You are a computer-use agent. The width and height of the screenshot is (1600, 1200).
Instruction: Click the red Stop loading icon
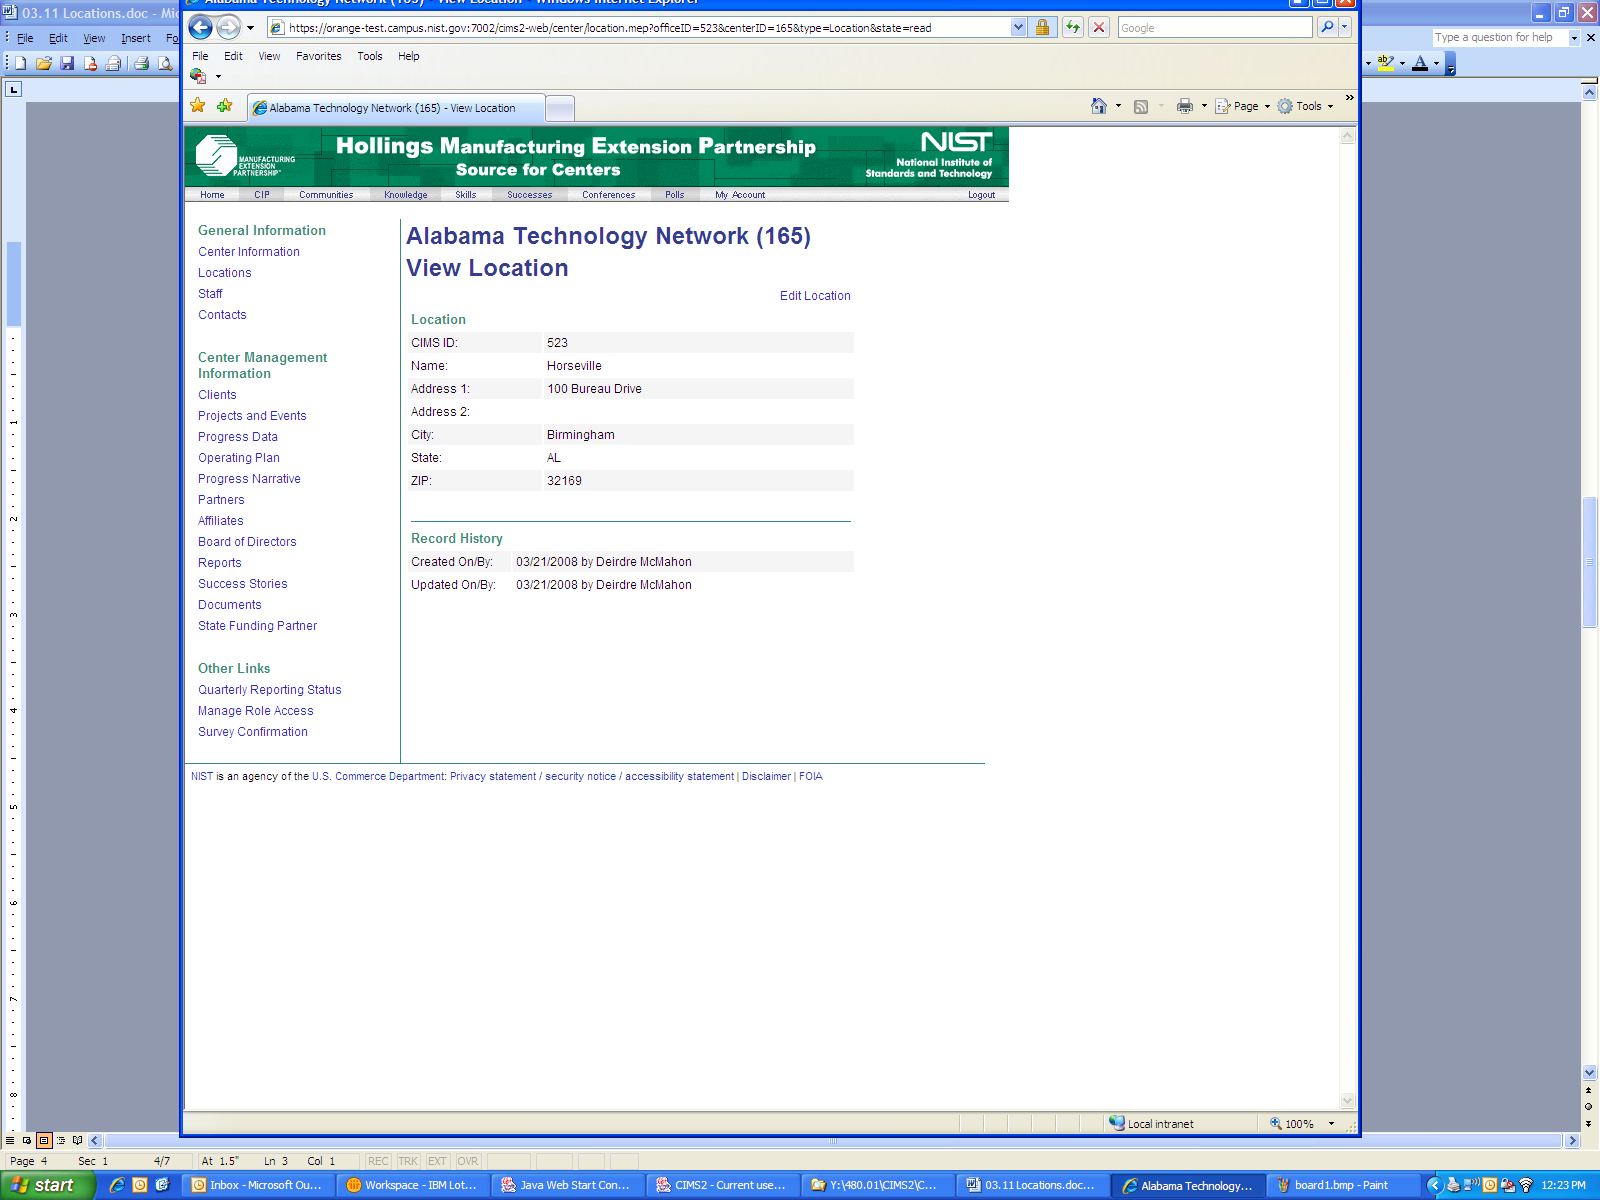pyautogui.click(x=1099, y=28)
